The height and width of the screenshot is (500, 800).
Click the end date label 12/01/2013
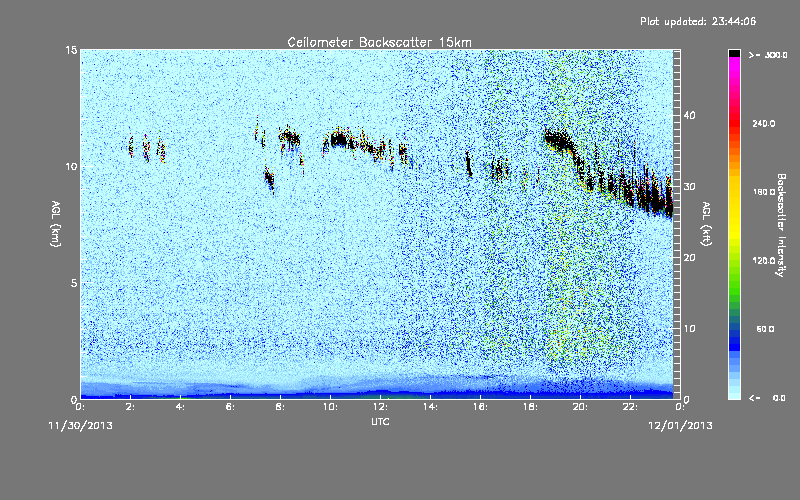tap(680, 426)
